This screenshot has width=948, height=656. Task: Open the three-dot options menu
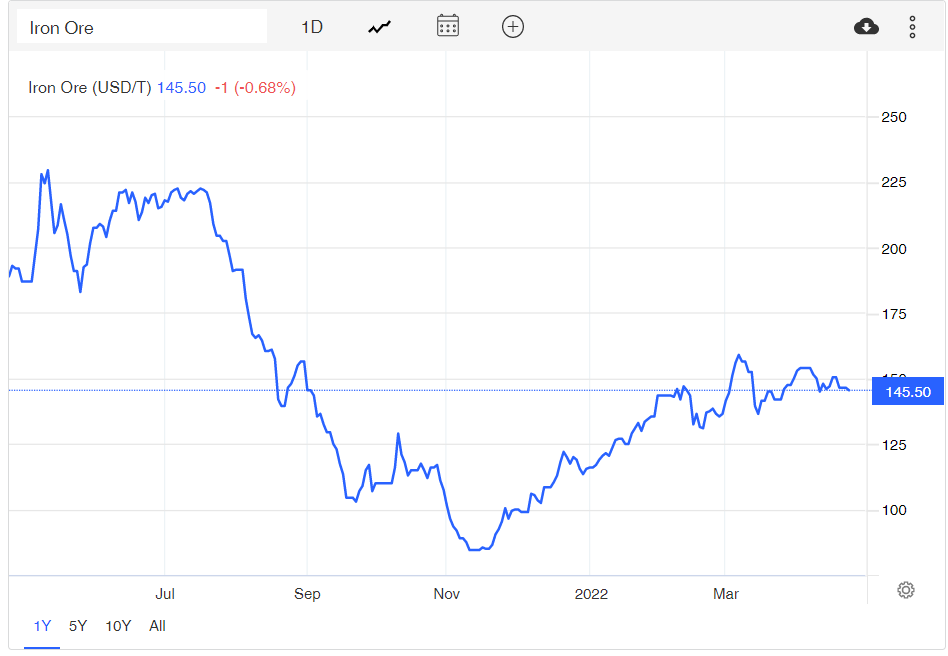pos(912,26)
